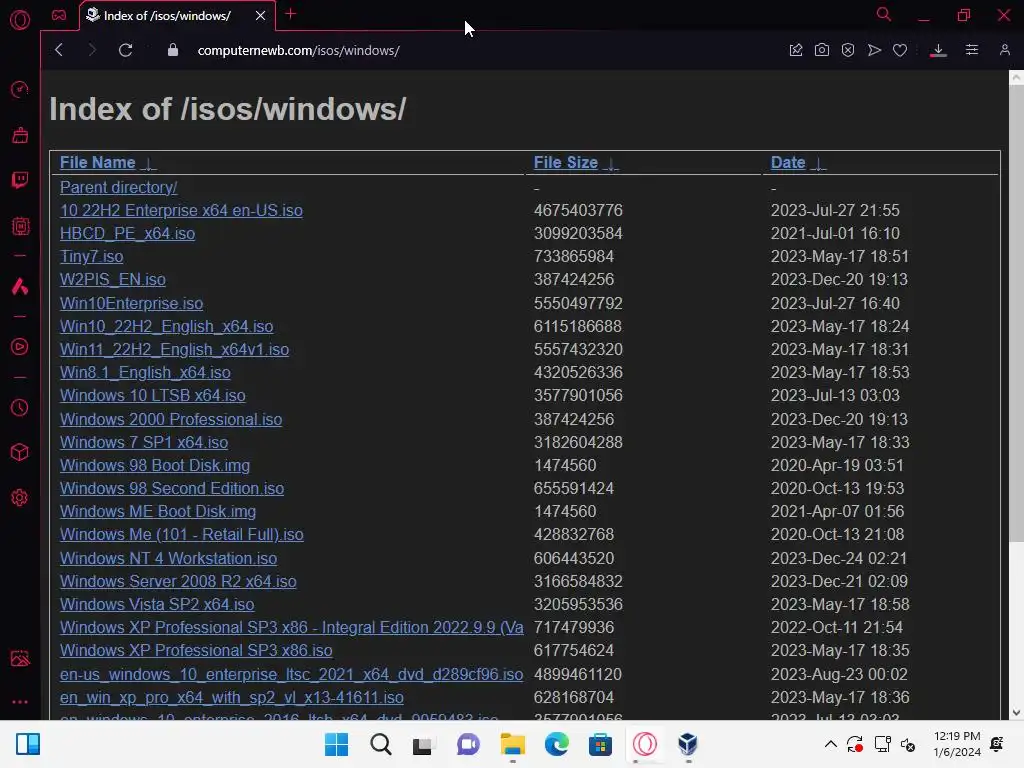
Task: Open Extensions cube icon in sidebar
Action: click(x=20, y=452)
